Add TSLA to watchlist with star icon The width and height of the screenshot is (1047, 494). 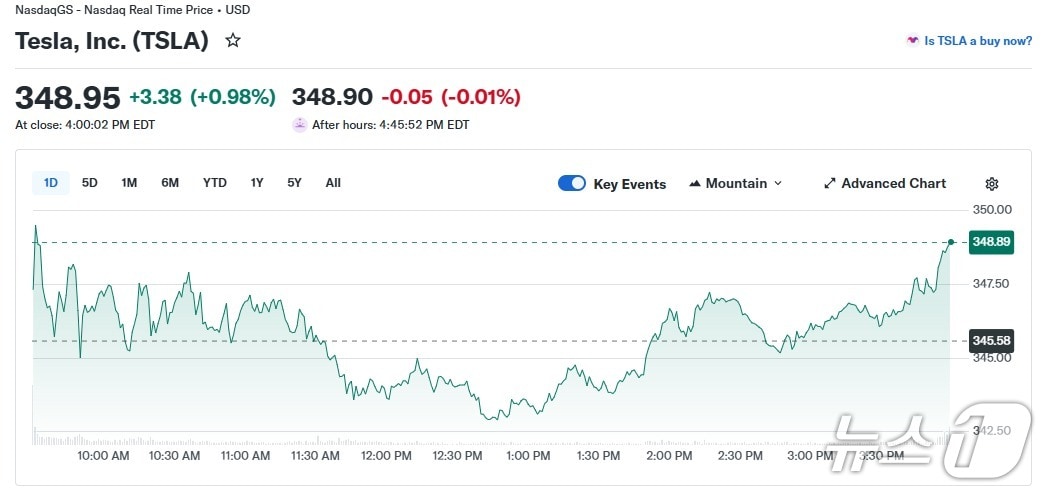tap(233, 41)
